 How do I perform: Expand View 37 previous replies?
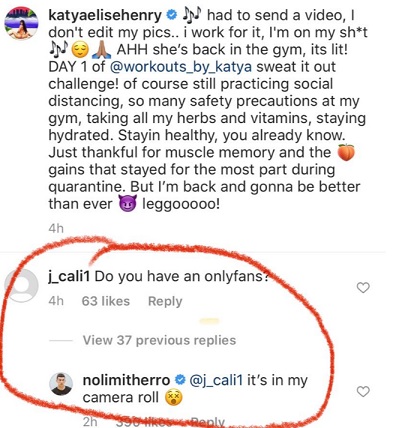pos(159,340)
